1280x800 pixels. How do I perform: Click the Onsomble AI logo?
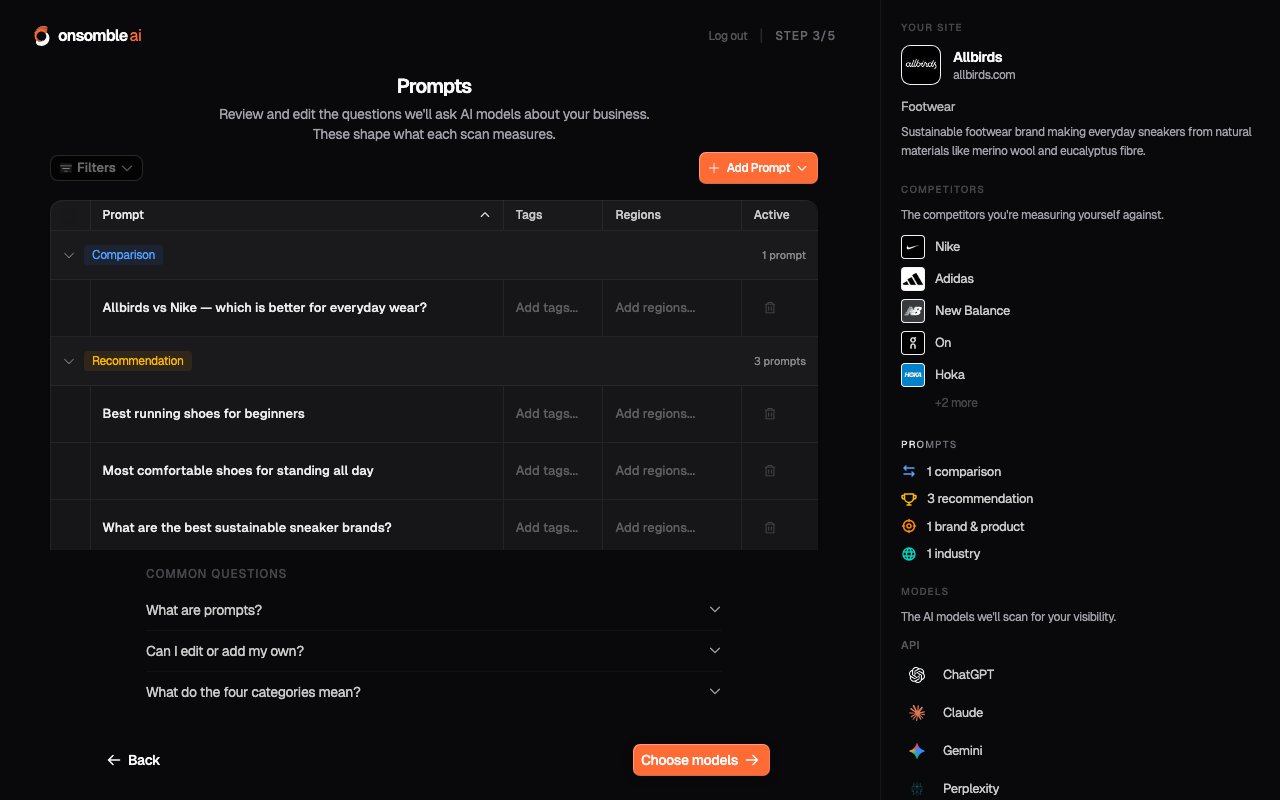click(x=88, y=36)
